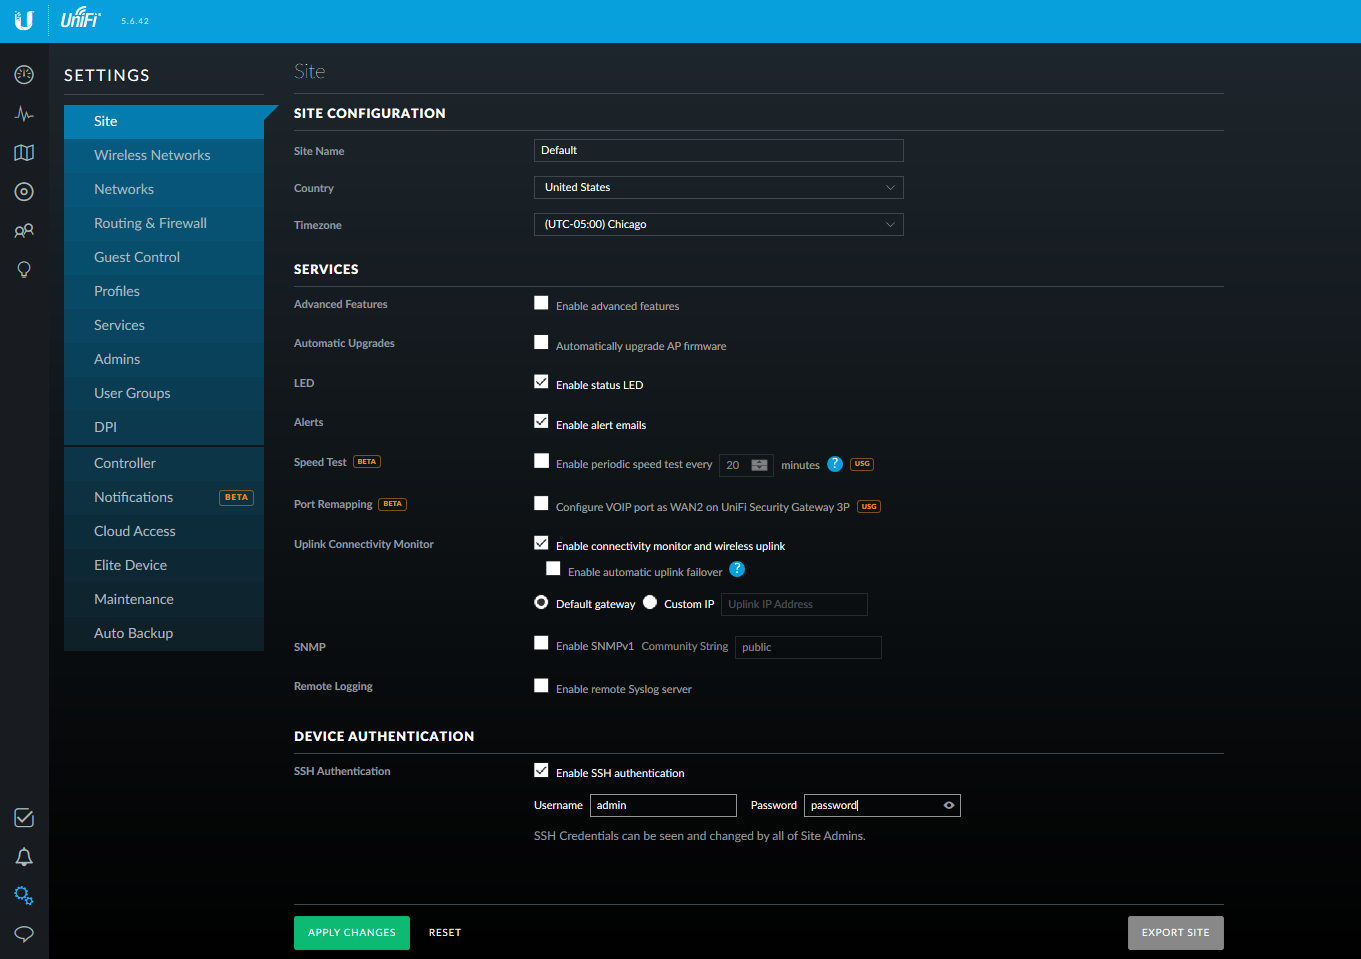Reveal SSH password with eye icon

tap(949, 805)
